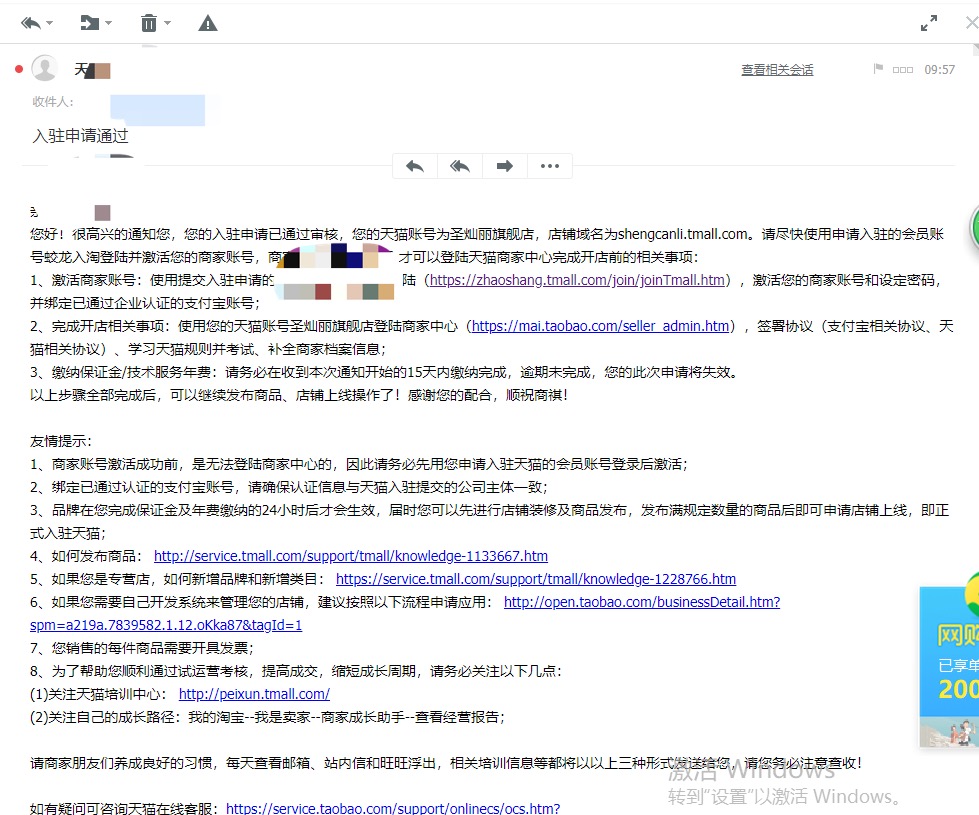This screenshot has height=815, width=979.
Task: Click the 友情提示: heading in the message
Action: (61, 441)
